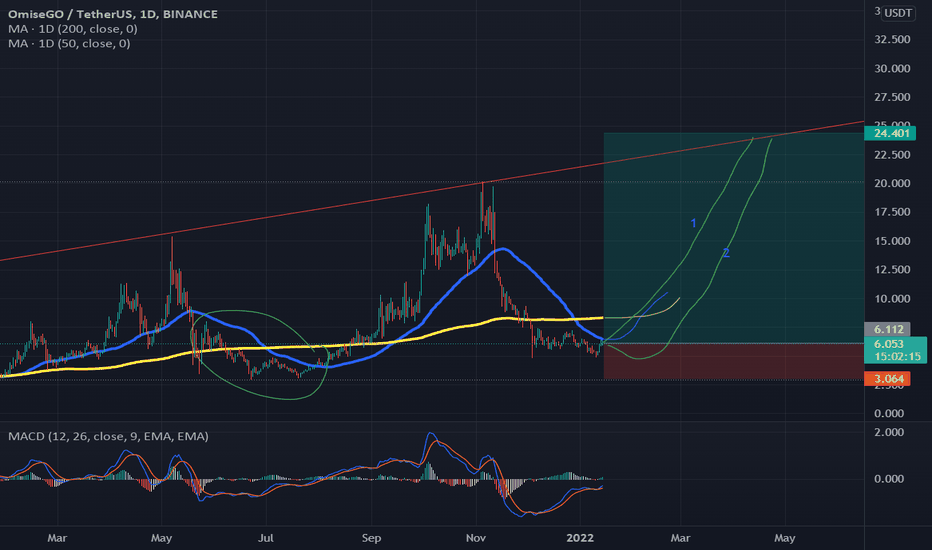Click the 2022 time axis label
The height and width of the screenshot is (550, 932).
[x=580, y=538]
